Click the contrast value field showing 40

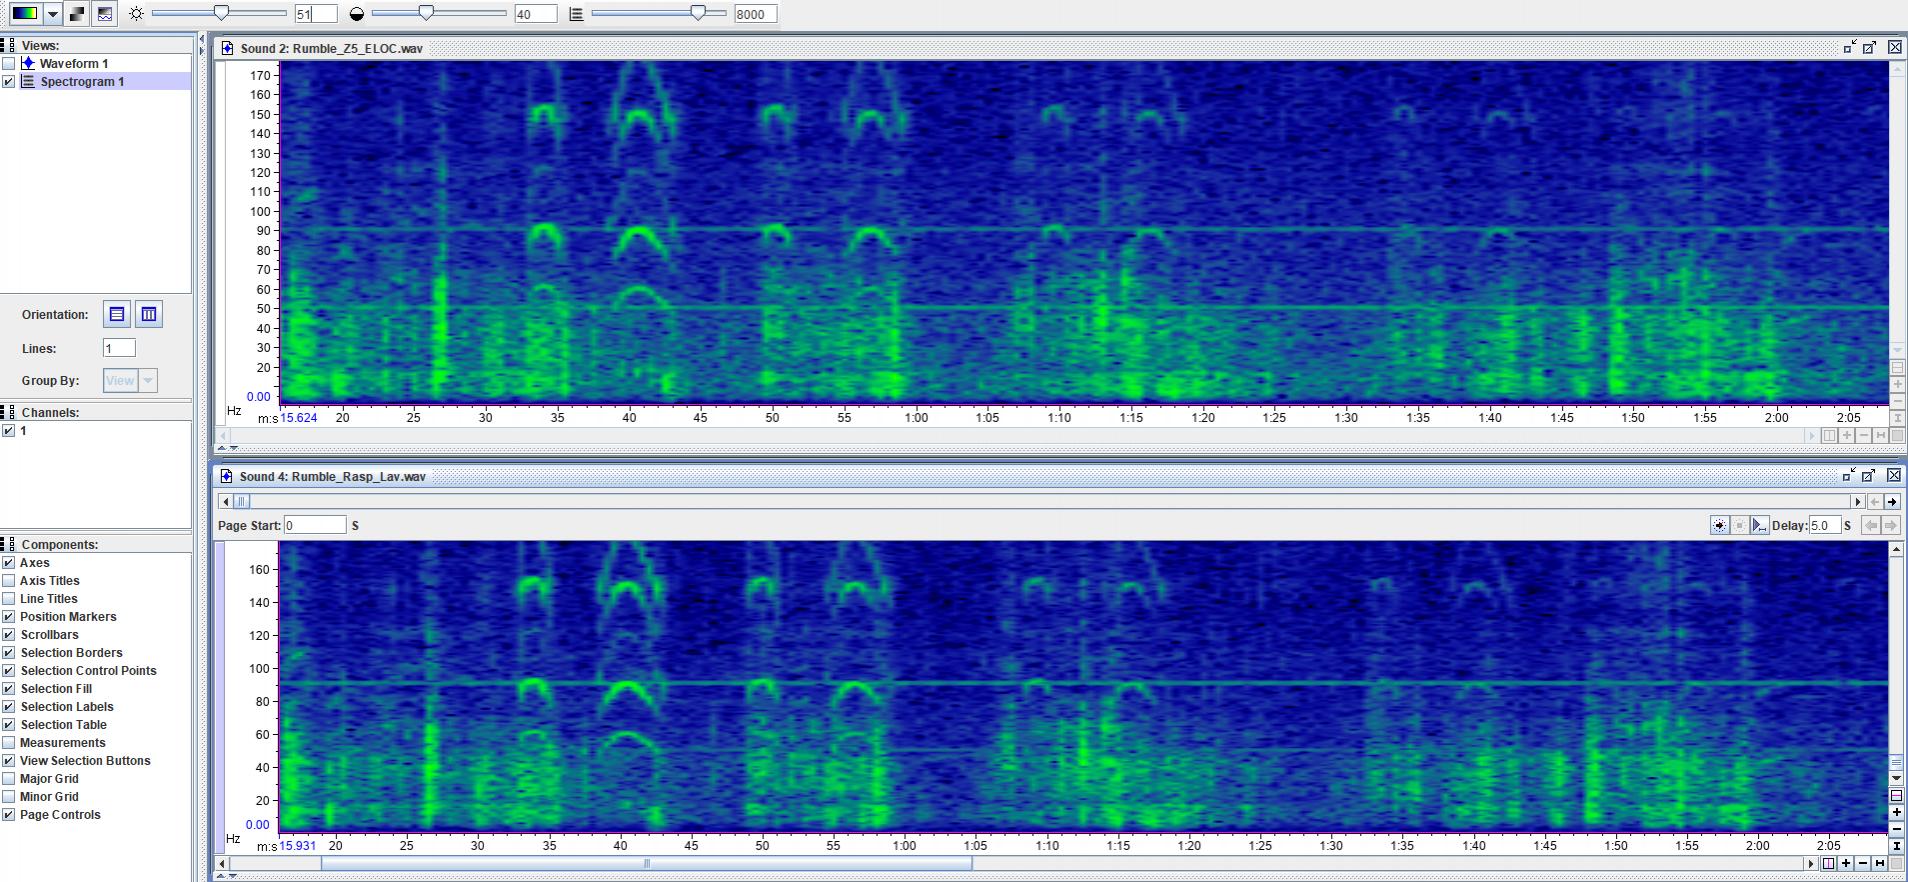536,14
